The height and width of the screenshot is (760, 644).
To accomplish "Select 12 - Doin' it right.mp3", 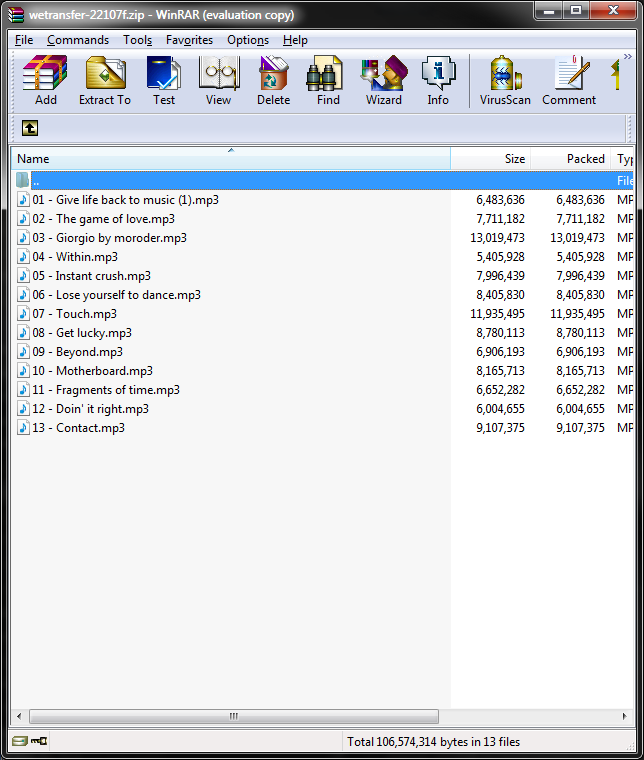I will [x=91, y=409].
